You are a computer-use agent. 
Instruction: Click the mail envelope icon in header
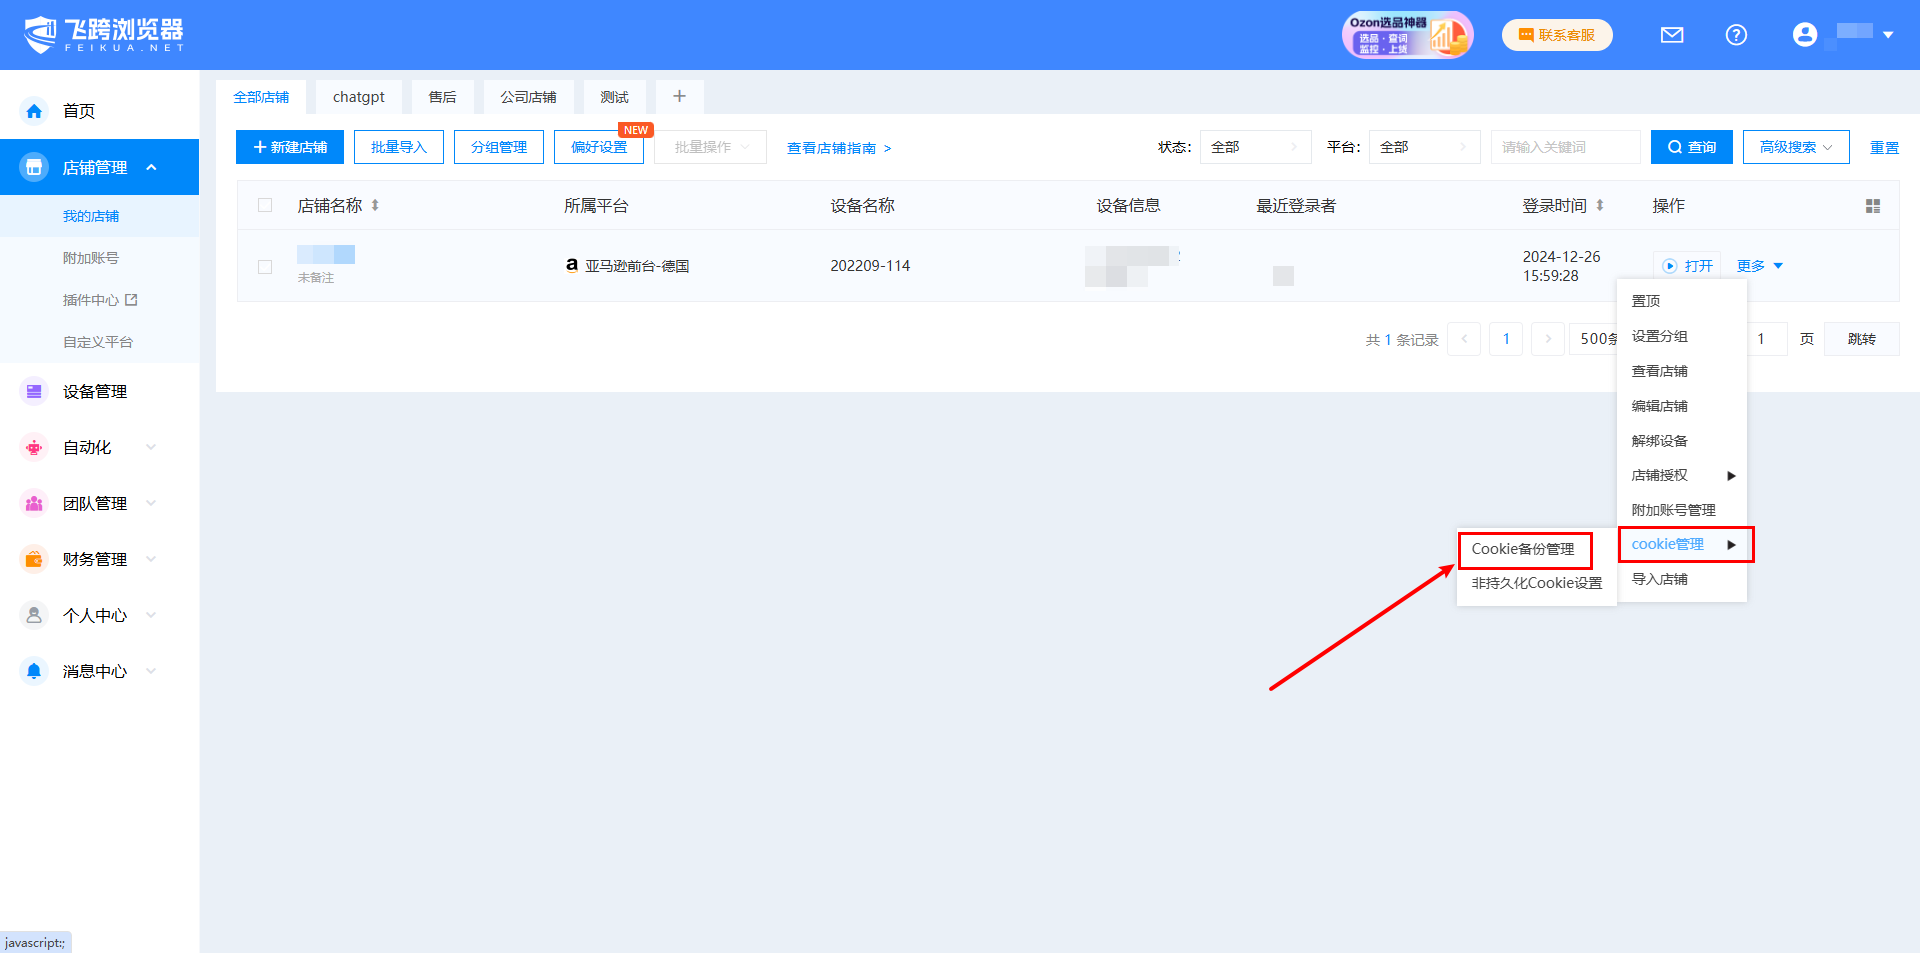pos(1672,35)
